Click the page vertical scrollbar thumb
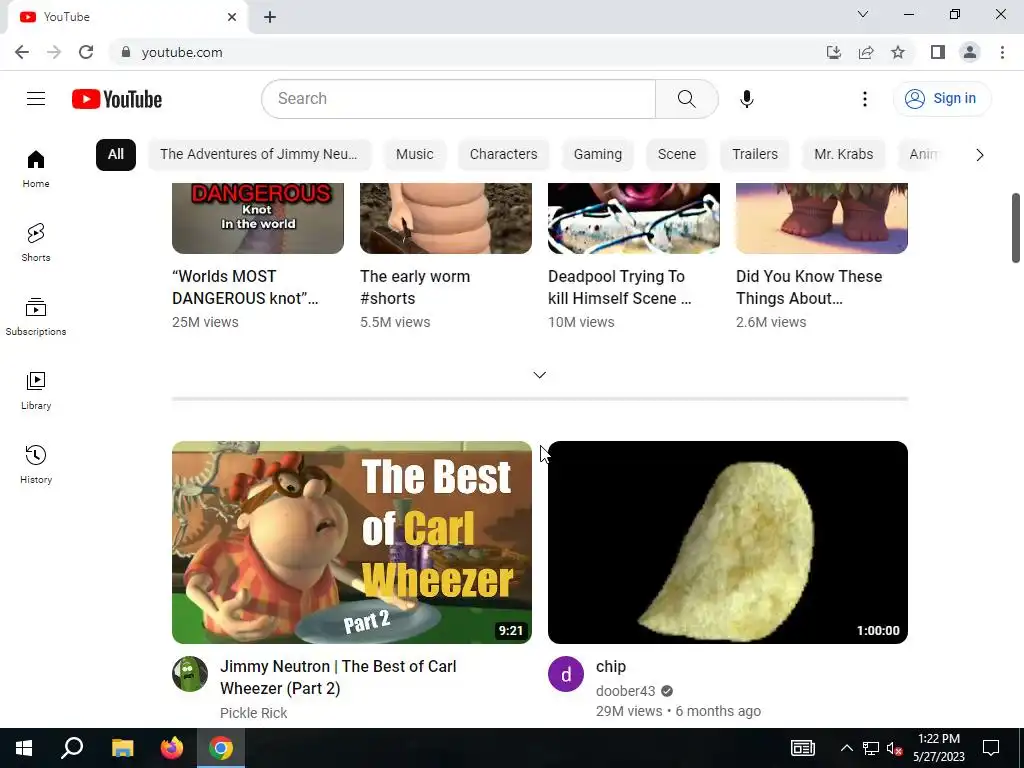The width and height of the screenshot is (1024, 768). 1016,228
